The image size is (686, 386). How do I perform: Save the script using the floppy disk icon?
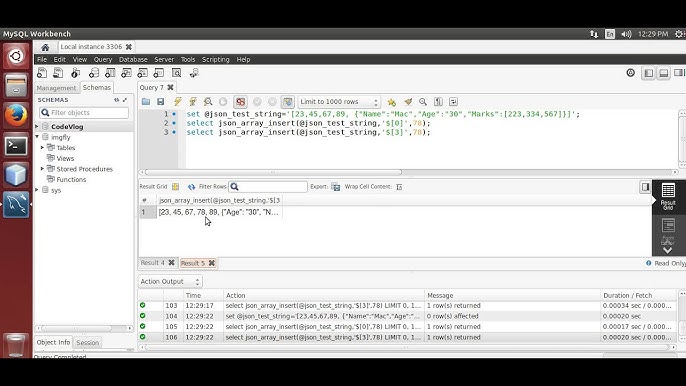pyautogui.click(x=161, y=102)
